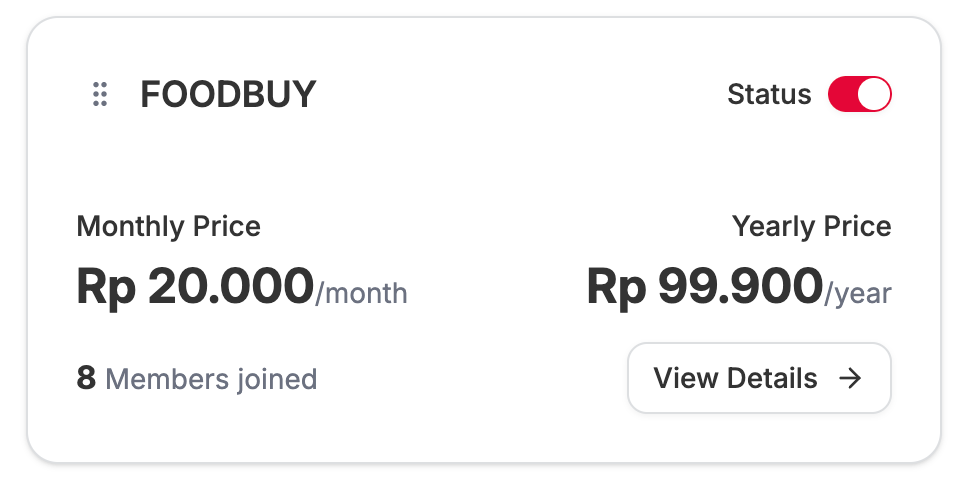Select the FOODBUY plan title
The width and height of the screenshot is (960, 488).
coord(228,94)
